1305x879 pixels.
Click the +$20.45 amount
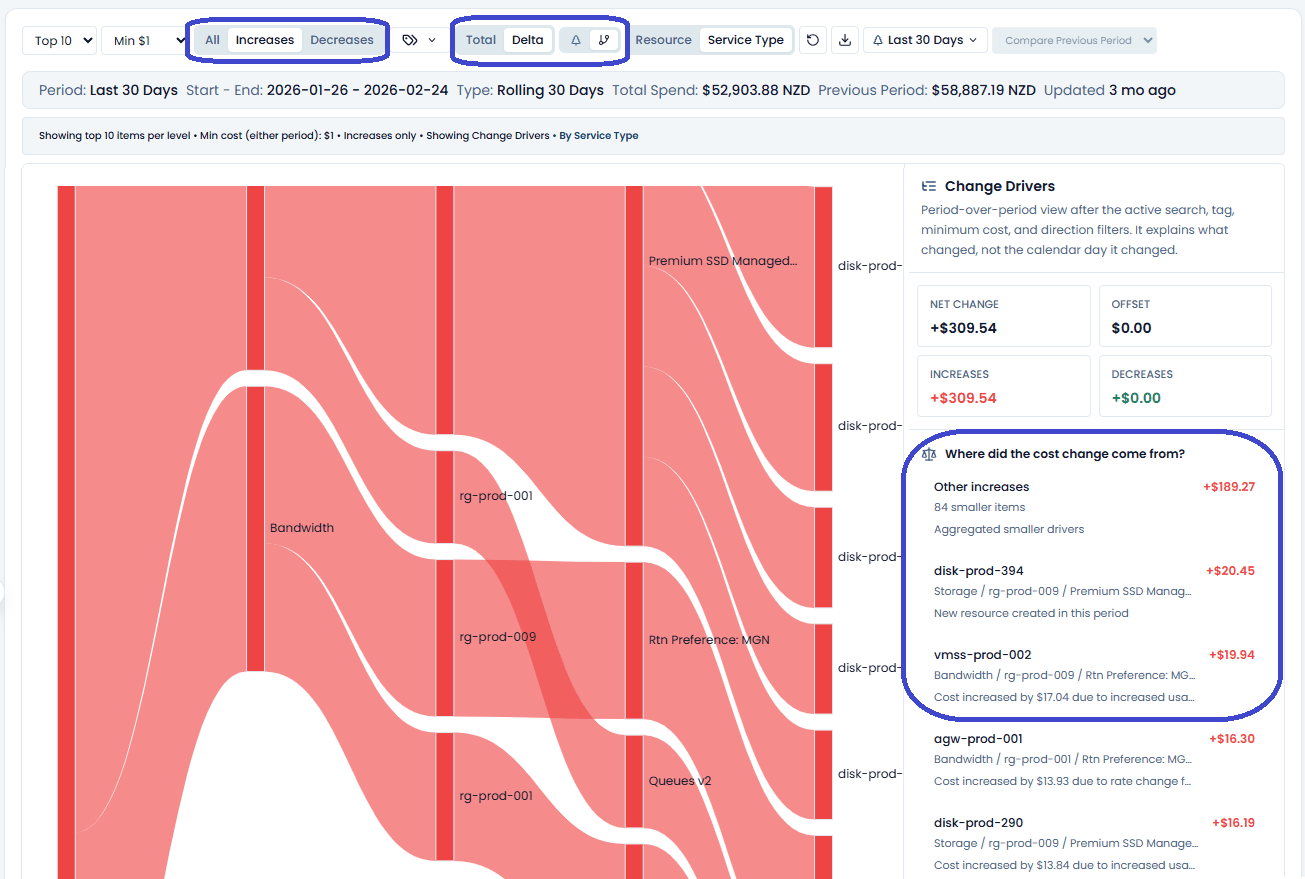[x=1230, y=571]
